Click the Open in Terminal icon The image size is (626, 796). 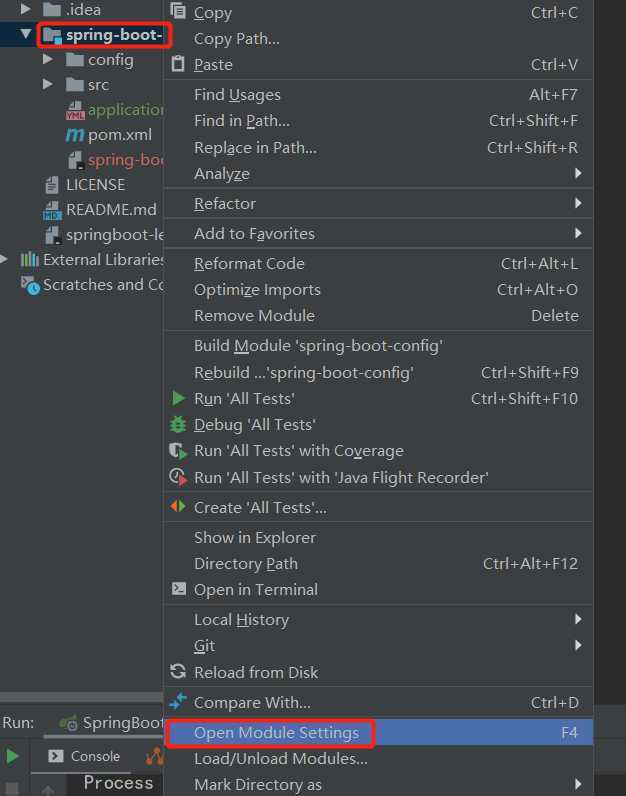tap(178, 590)
